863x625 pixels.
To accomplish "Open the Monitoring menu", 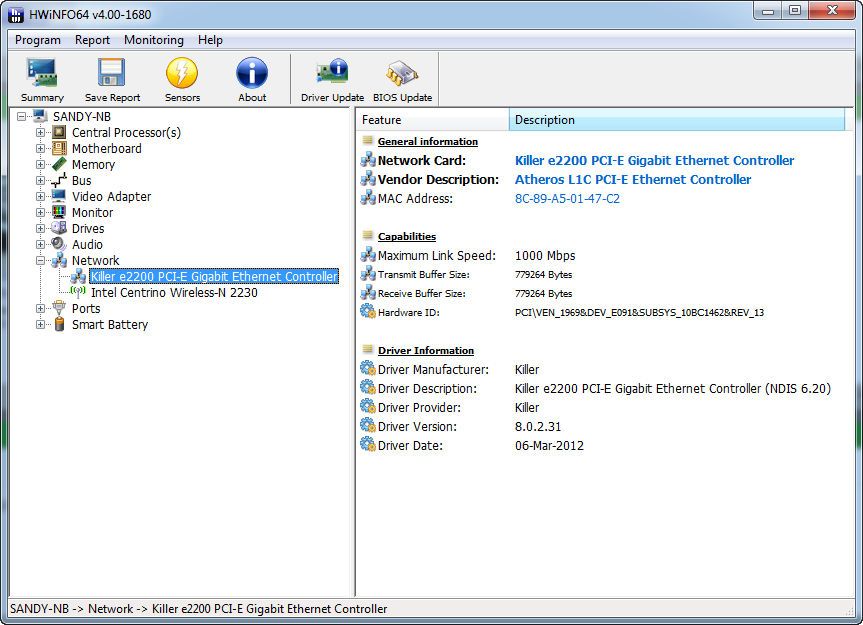I will [153, 40].
